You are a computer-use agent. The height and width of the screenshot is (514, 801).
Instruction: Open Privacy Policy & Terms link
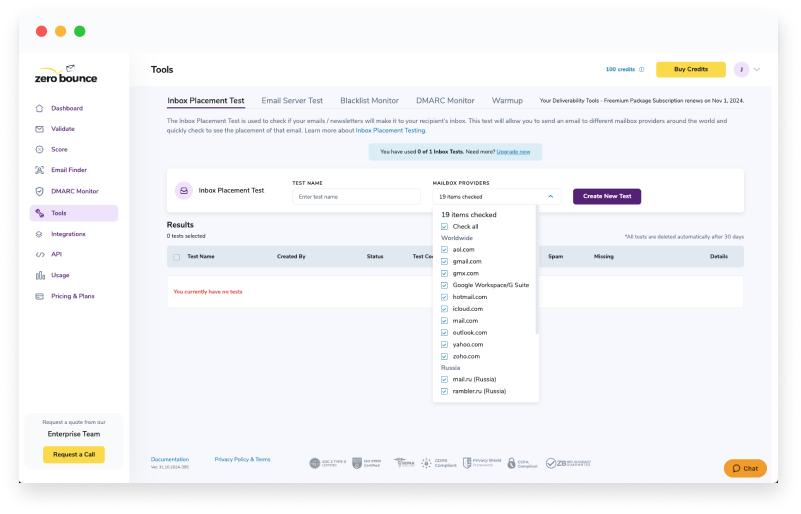(243, 460)
